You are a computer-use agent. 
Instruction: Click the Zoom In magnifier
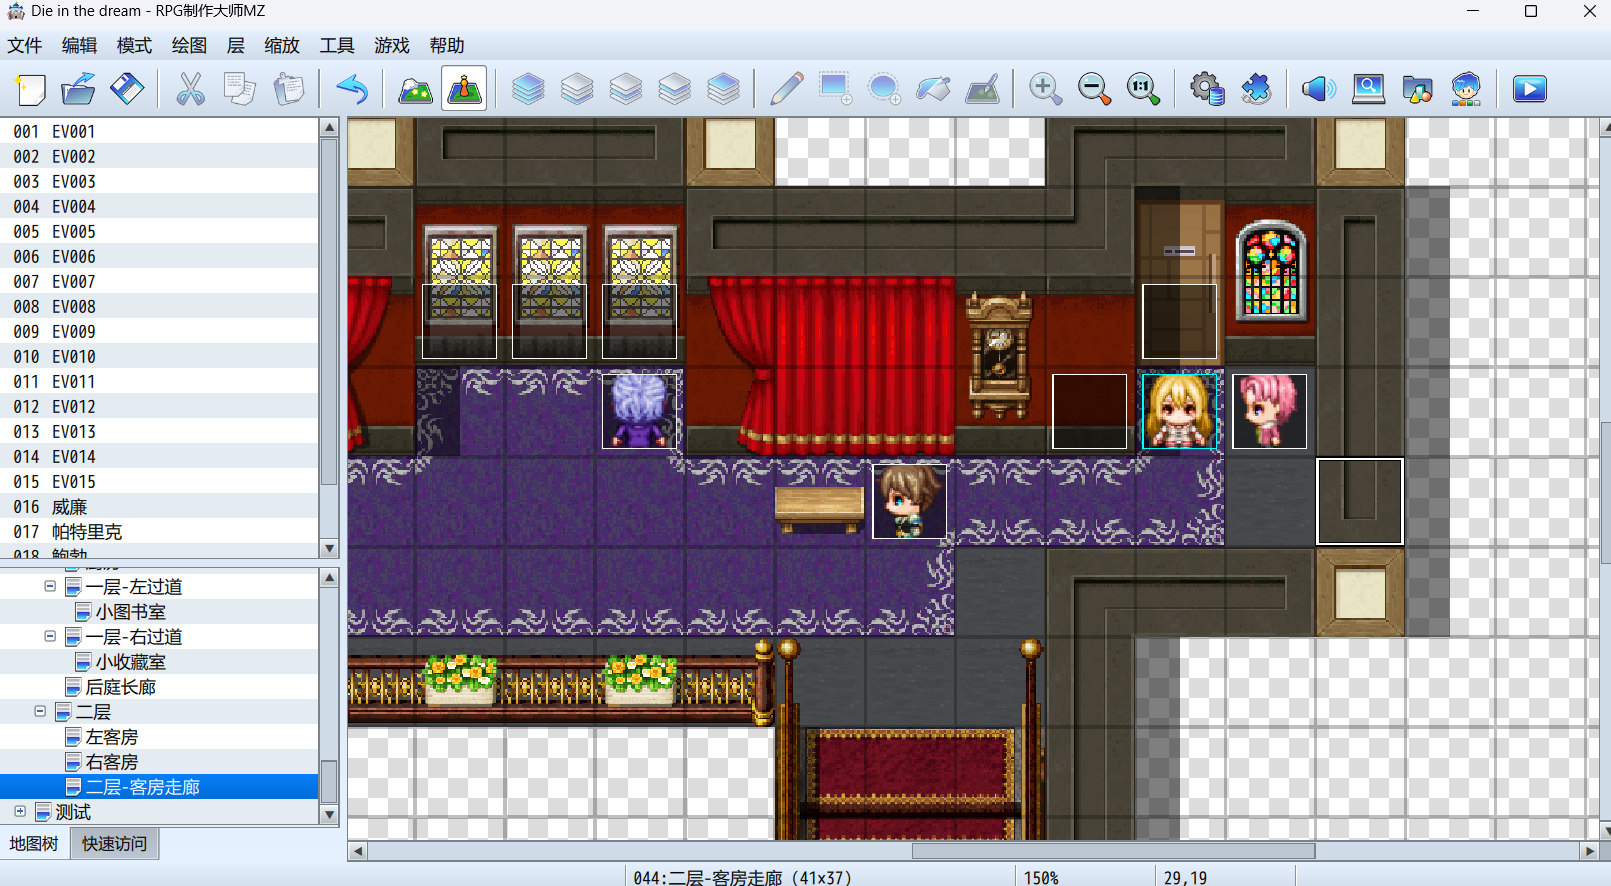pyautogui.click(x=1045, y=89)
